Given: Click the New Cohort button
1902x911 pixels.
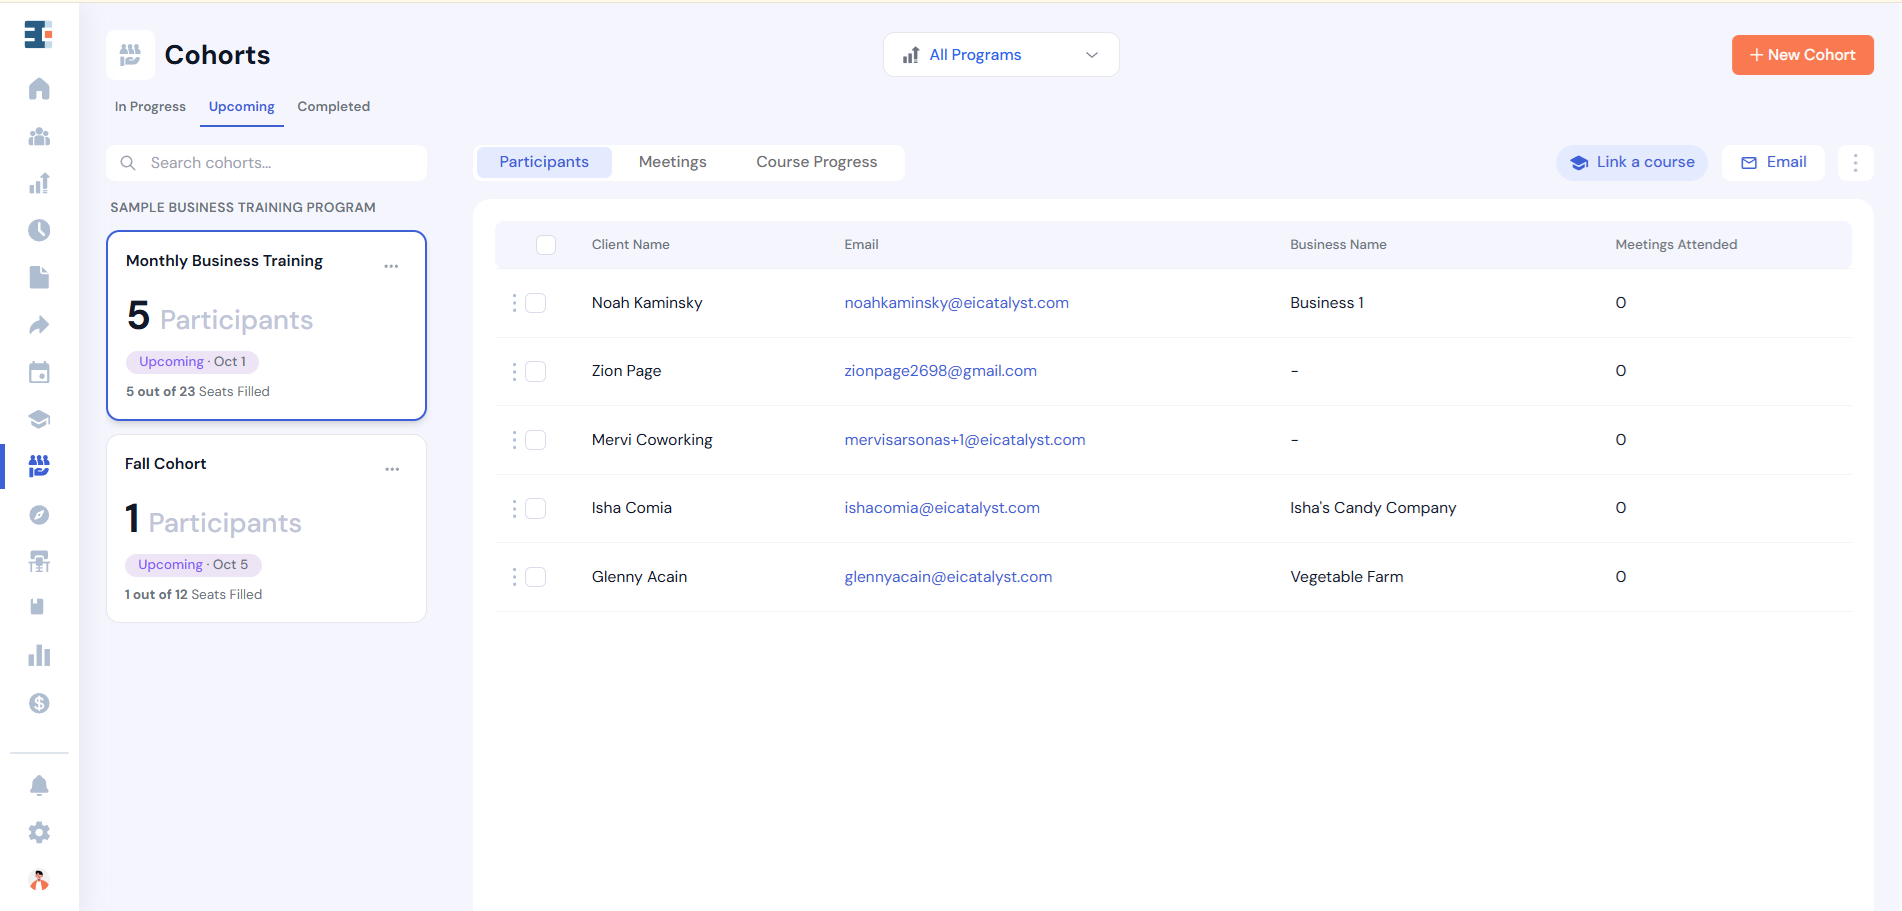Looking at the screenshot, I should pos(1802,55).
